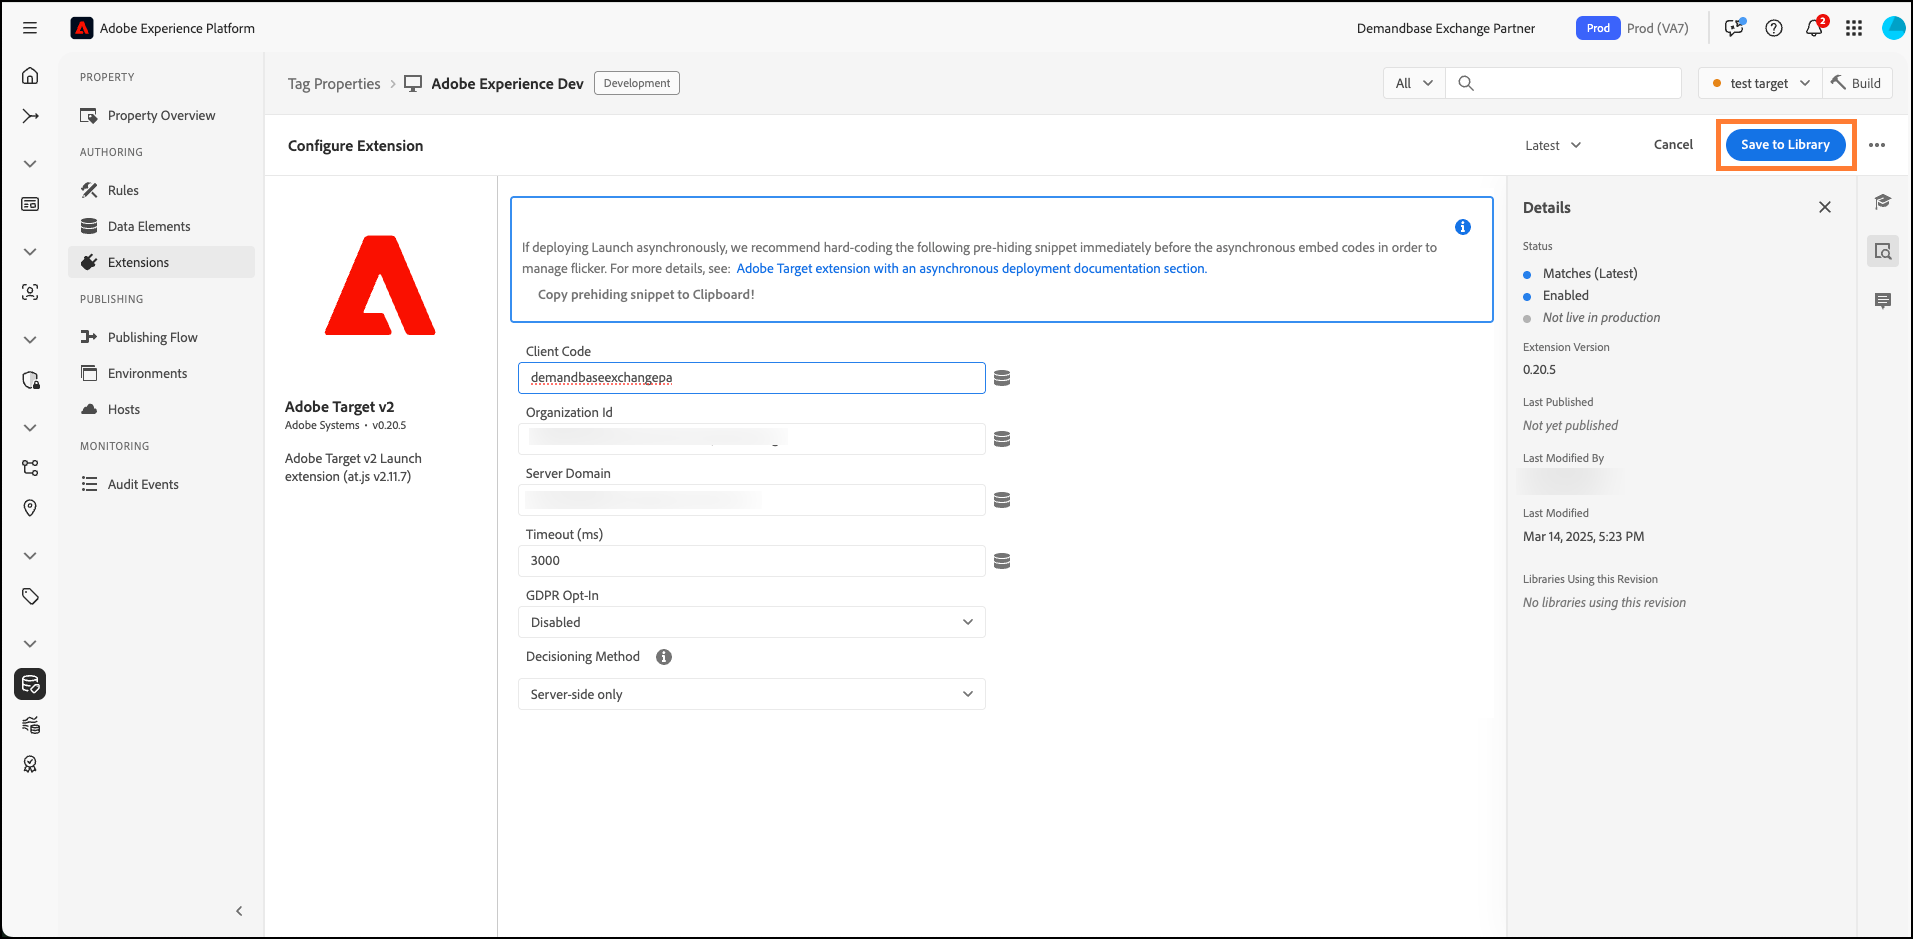The width and height of the screenshot is (1913, 939).
Task: Open the notifications bell
Action: point(1813,28)
